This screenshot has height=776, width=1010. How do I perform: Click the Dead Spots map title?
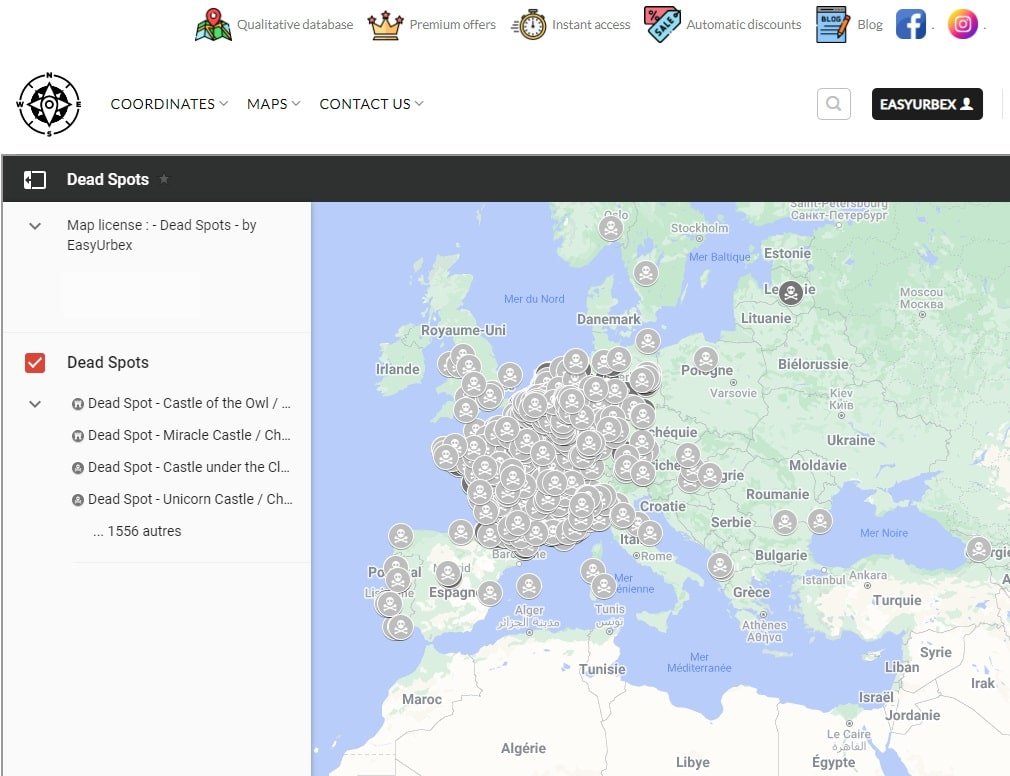[108, 179]
